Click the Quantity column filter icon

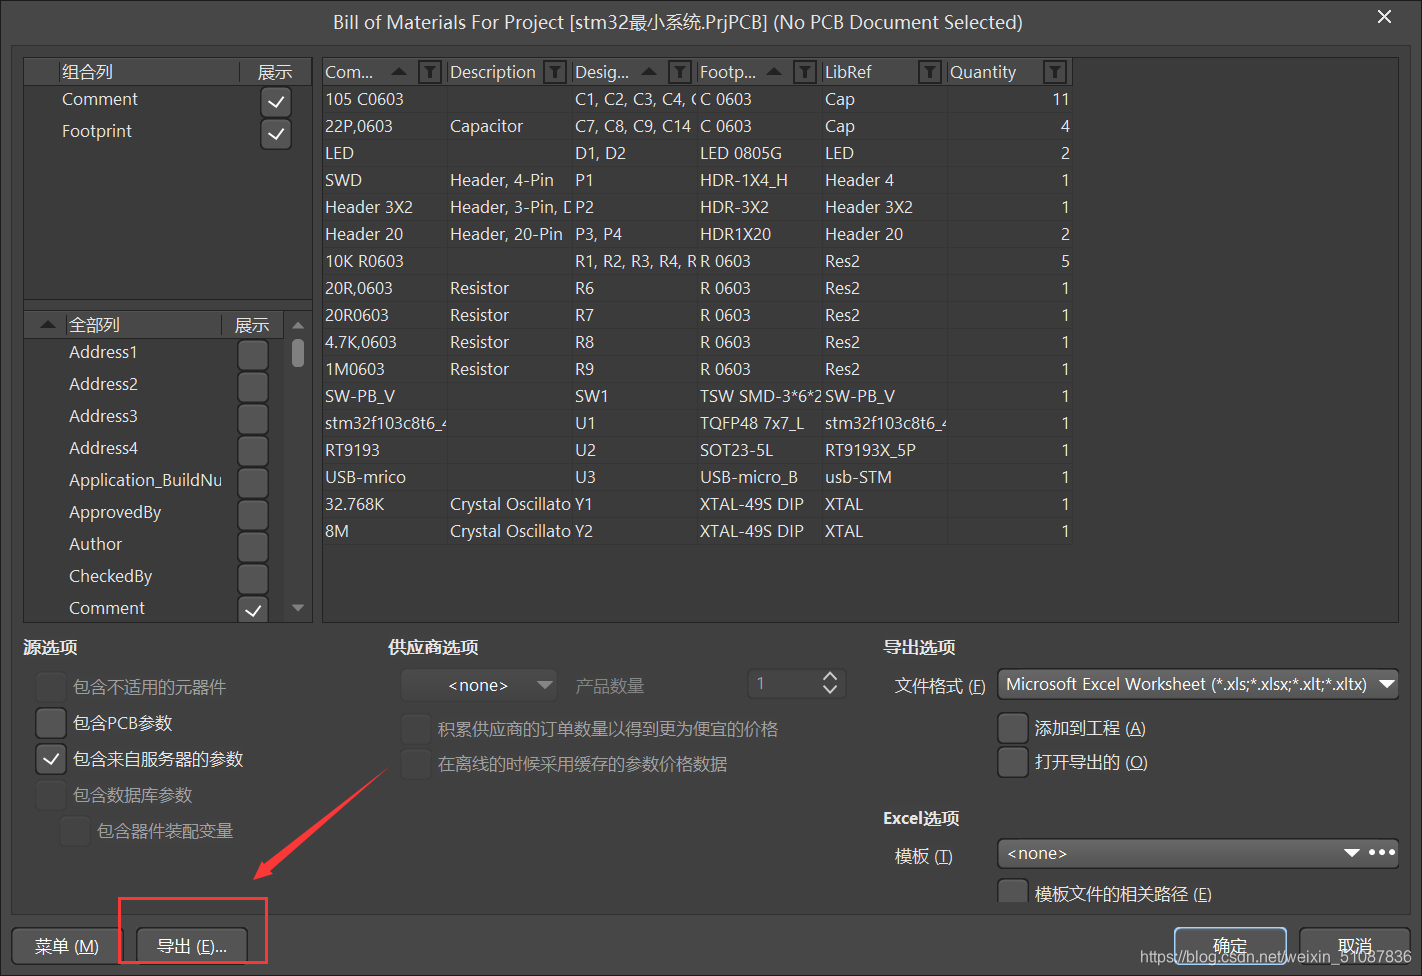click(x=1054, y=72)
